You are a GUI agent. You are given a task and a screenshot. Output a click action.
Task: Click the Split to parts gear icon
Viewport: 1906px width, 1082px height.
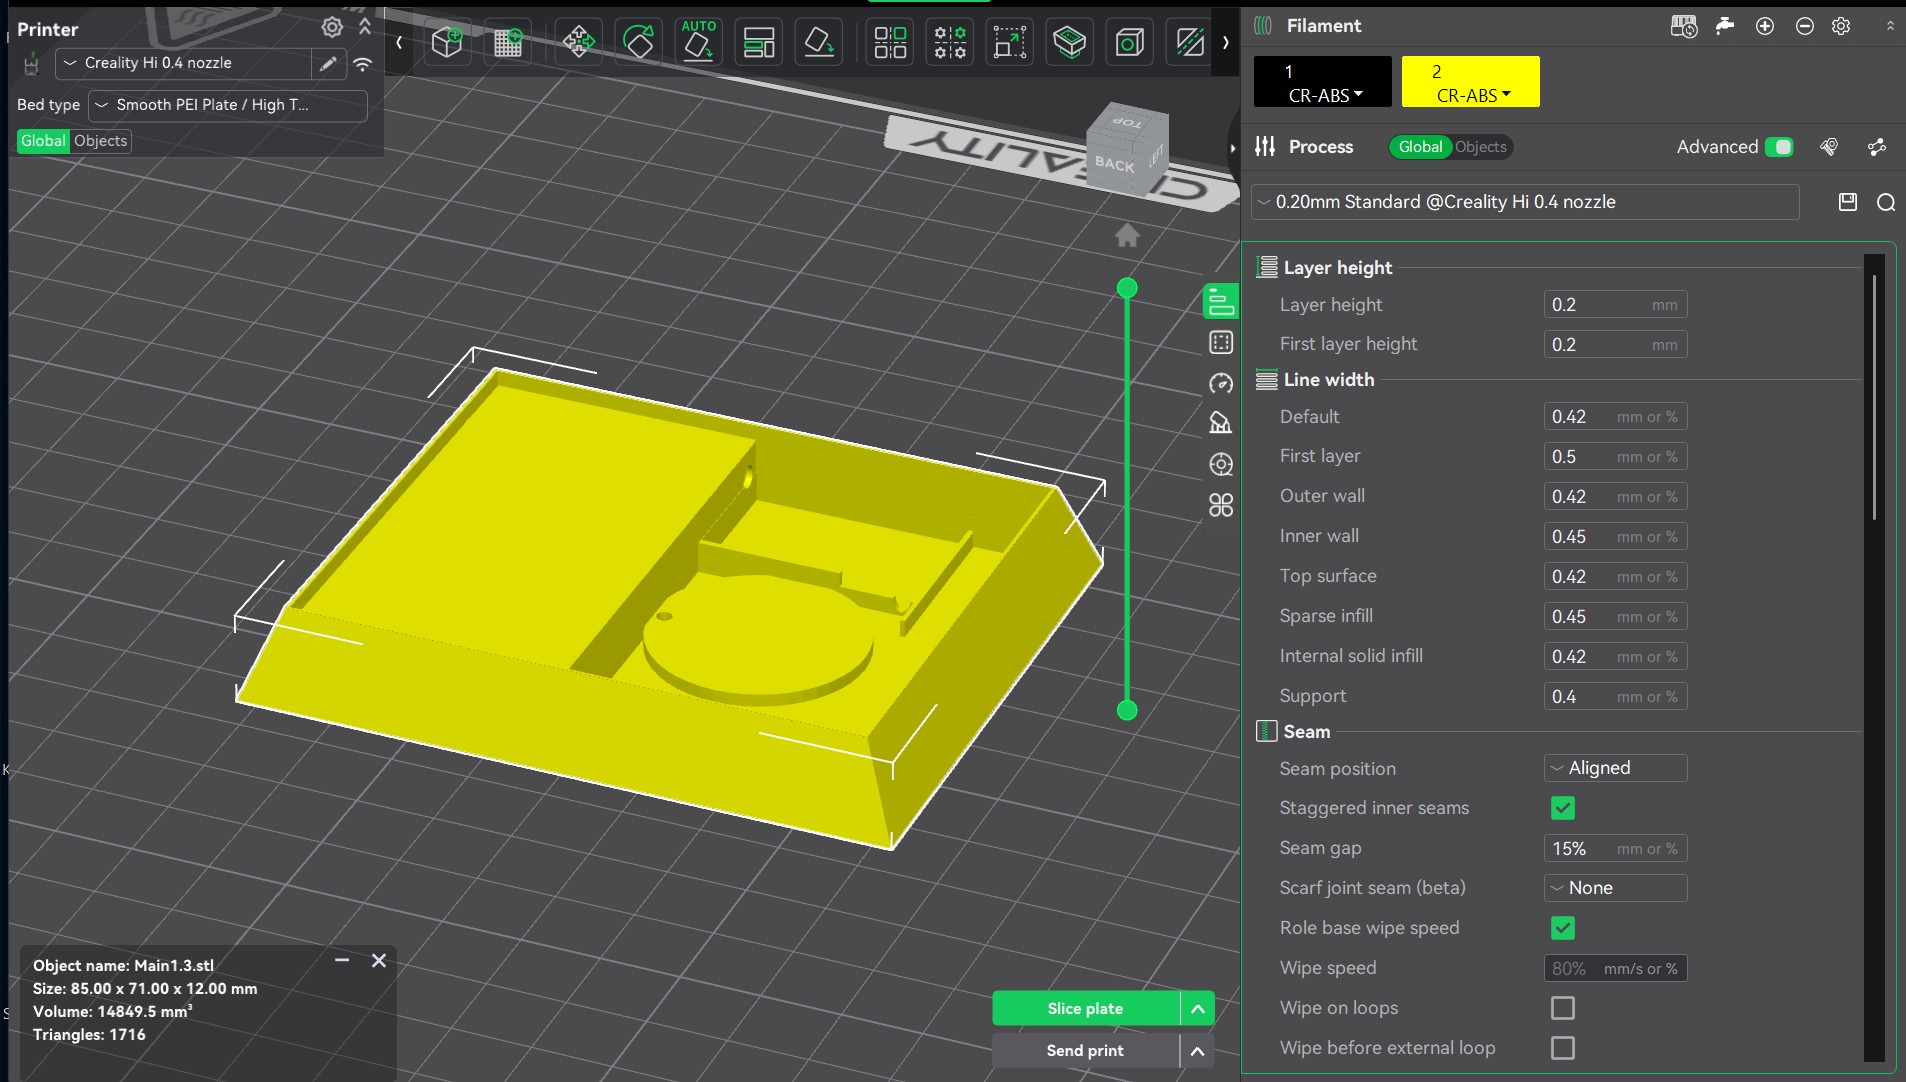pos(950,42)
